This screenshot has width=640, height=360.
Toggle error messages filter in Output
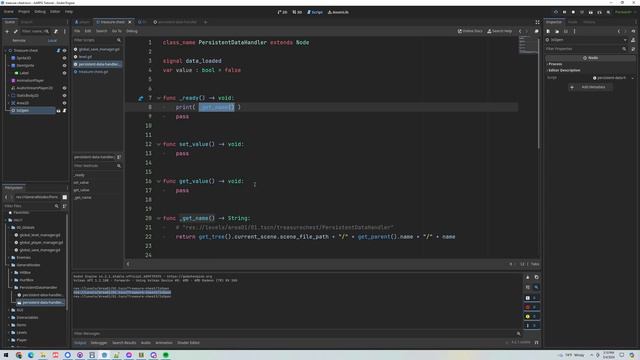pos(532,307)
